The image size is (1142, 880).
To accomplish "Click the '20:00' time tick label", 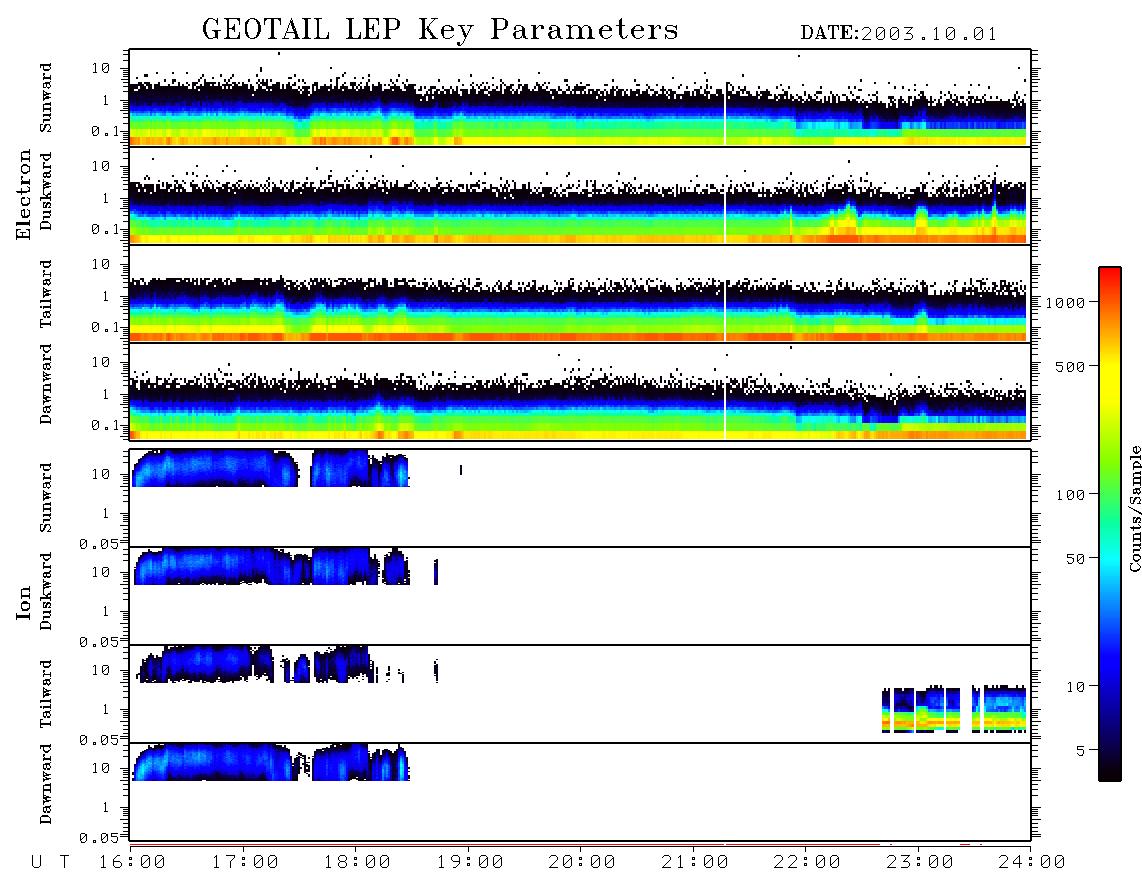I will tap(582, 863).
